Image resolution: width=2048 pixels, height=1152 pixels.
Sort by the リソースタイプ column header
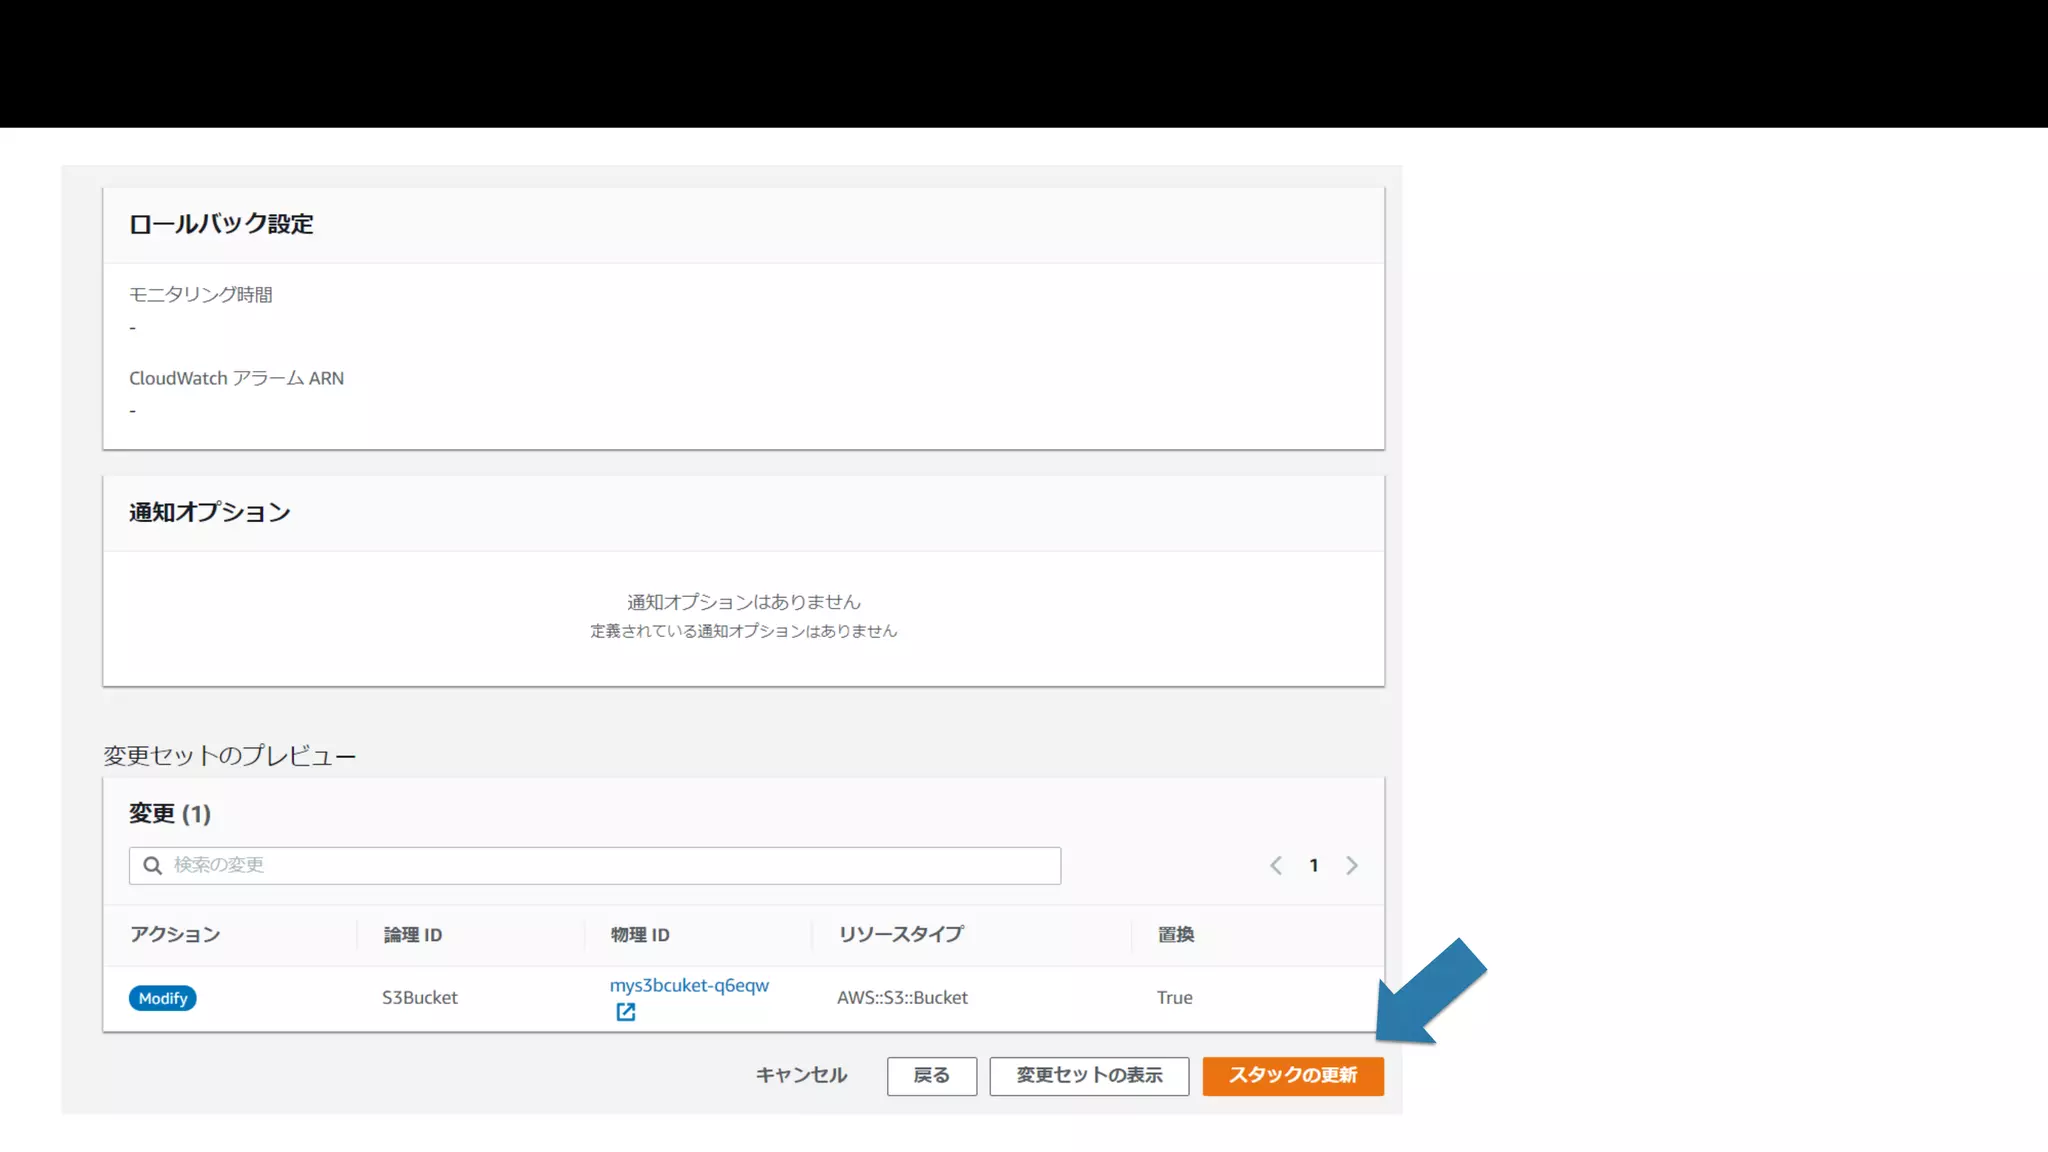point(900,934)
